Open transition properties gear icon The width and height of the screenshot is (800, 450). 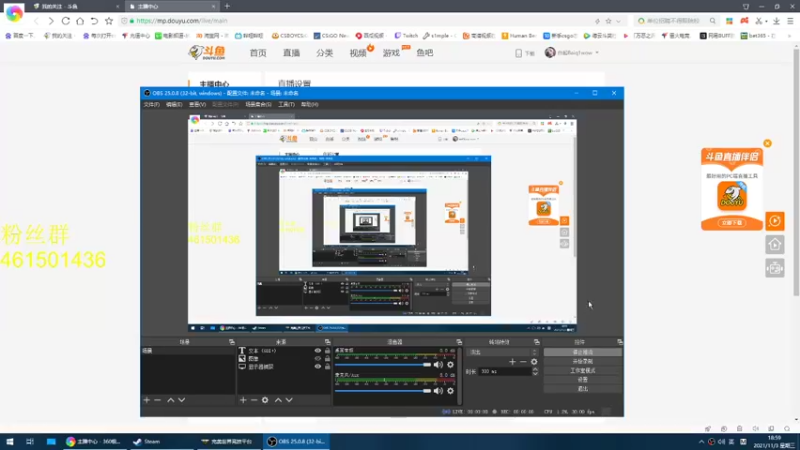(534, 362)
